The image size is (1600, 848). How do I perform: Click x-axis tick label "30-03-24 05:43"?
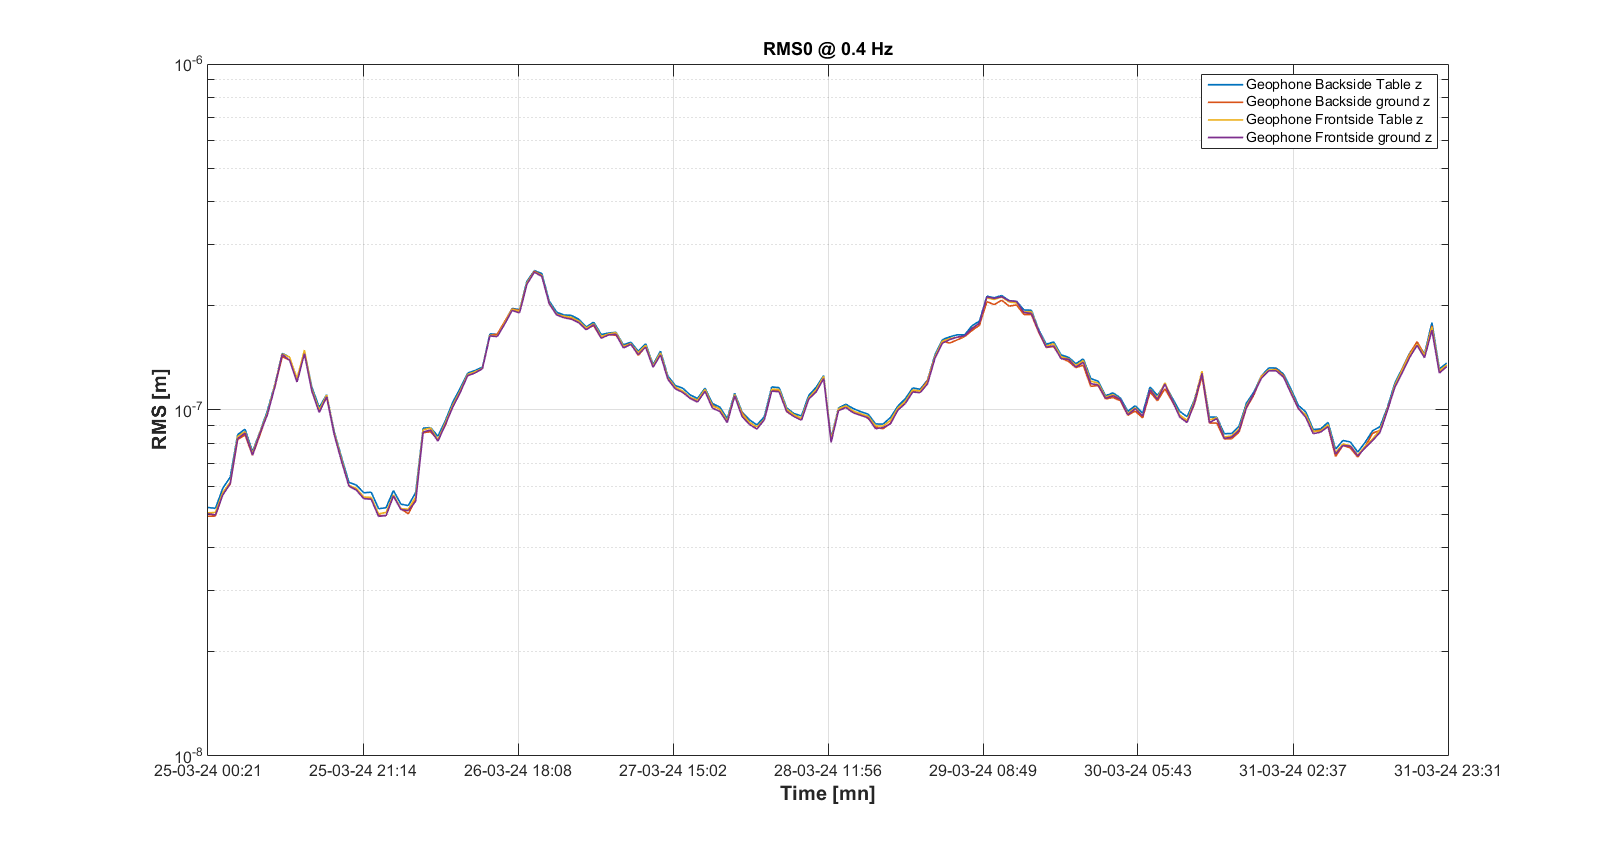pyautogui.click(x=1138, y=771)
